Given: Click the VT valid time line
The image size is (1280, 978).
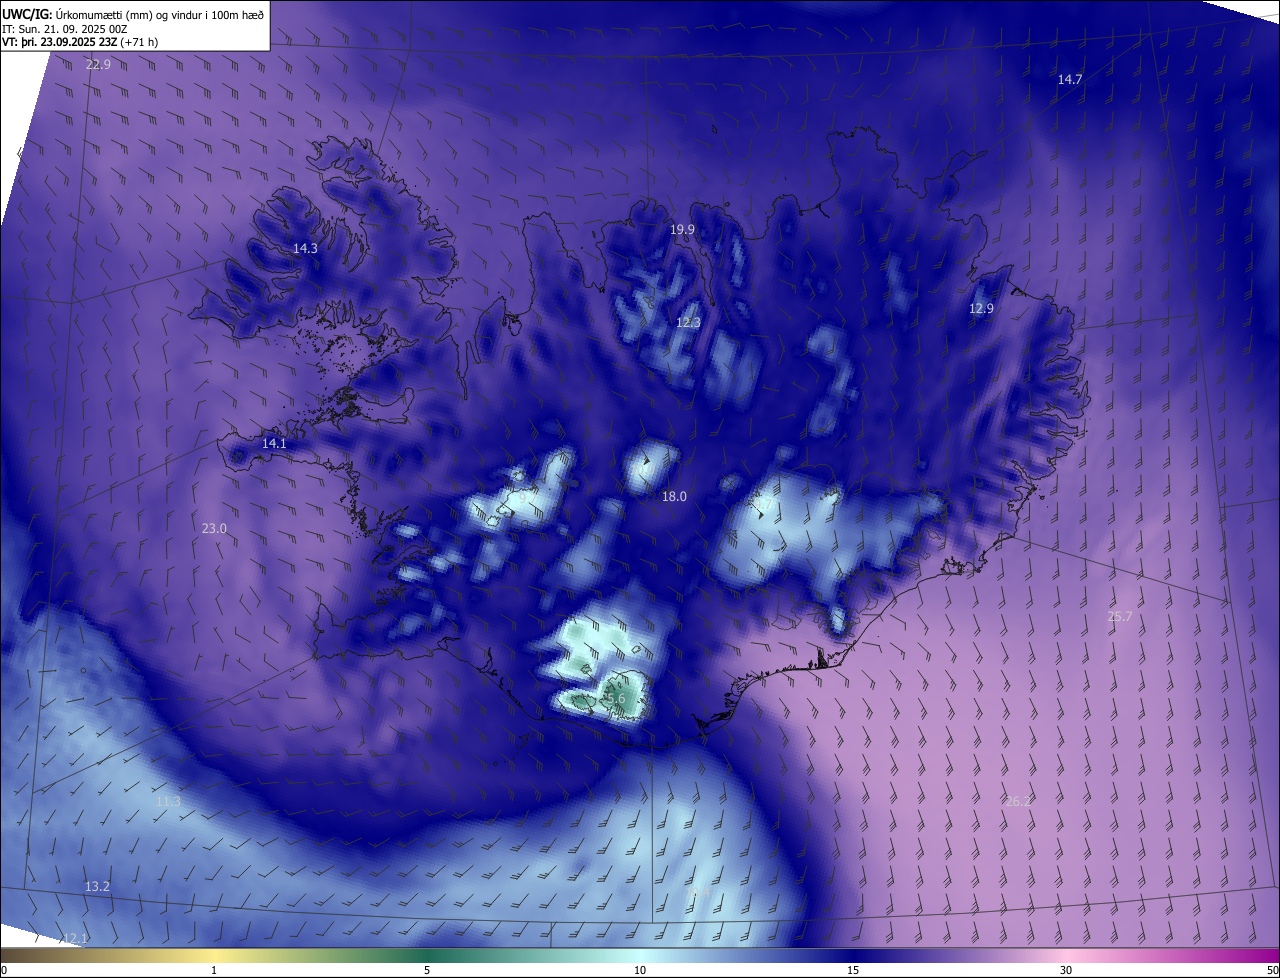Looking at the screenshot, I should pyautogui.click(x=80, y=42).
